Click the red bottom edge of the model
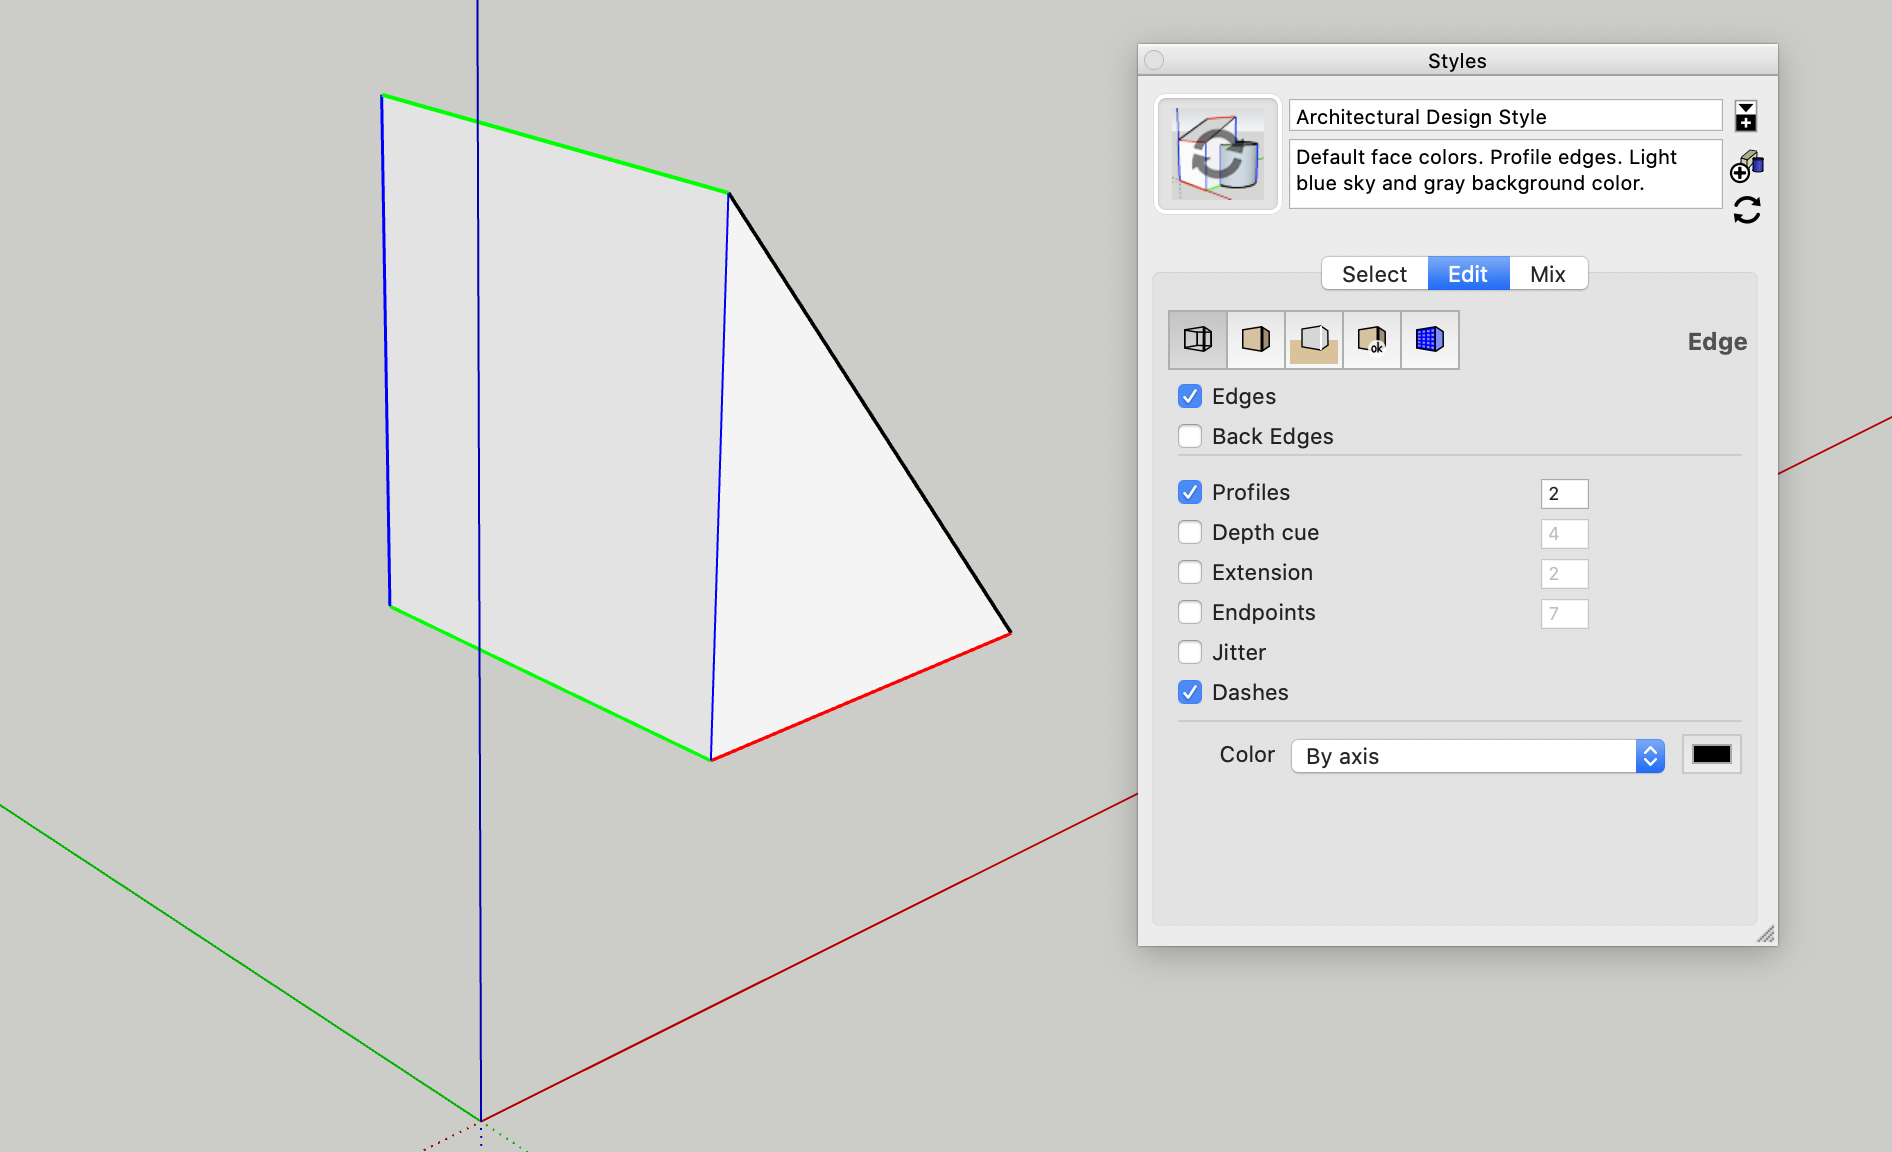The height and width of the screenshot is (1152, 1892). tap(861, 696)
